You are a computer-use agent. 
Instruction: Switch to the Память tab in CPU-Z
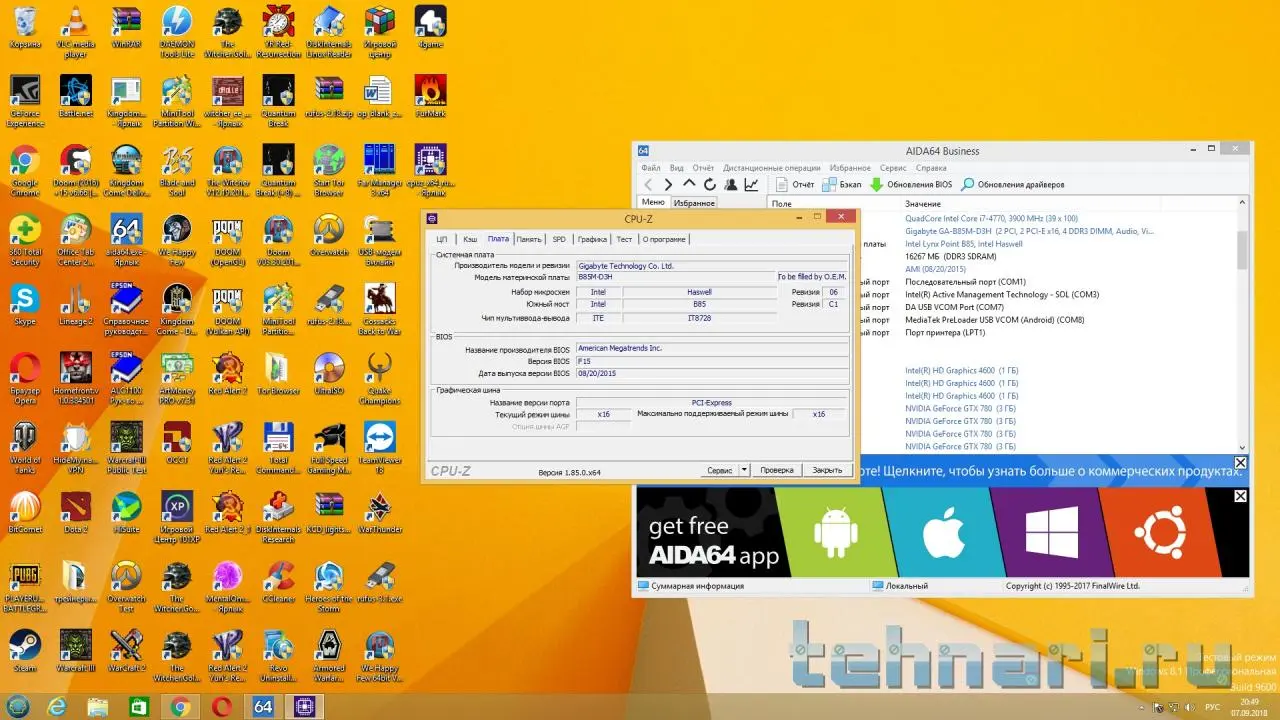pos(529,239)
